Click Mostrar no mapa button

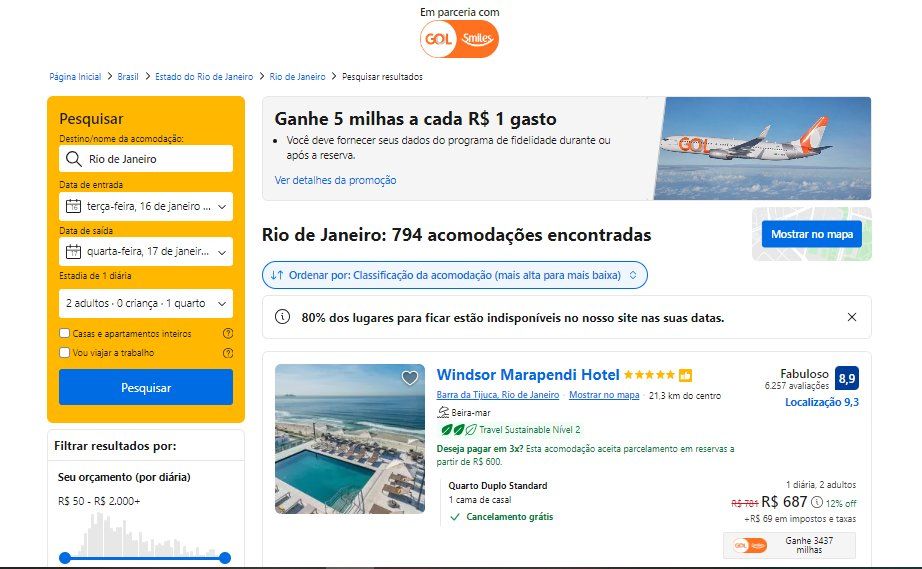[x=811, y=234]
